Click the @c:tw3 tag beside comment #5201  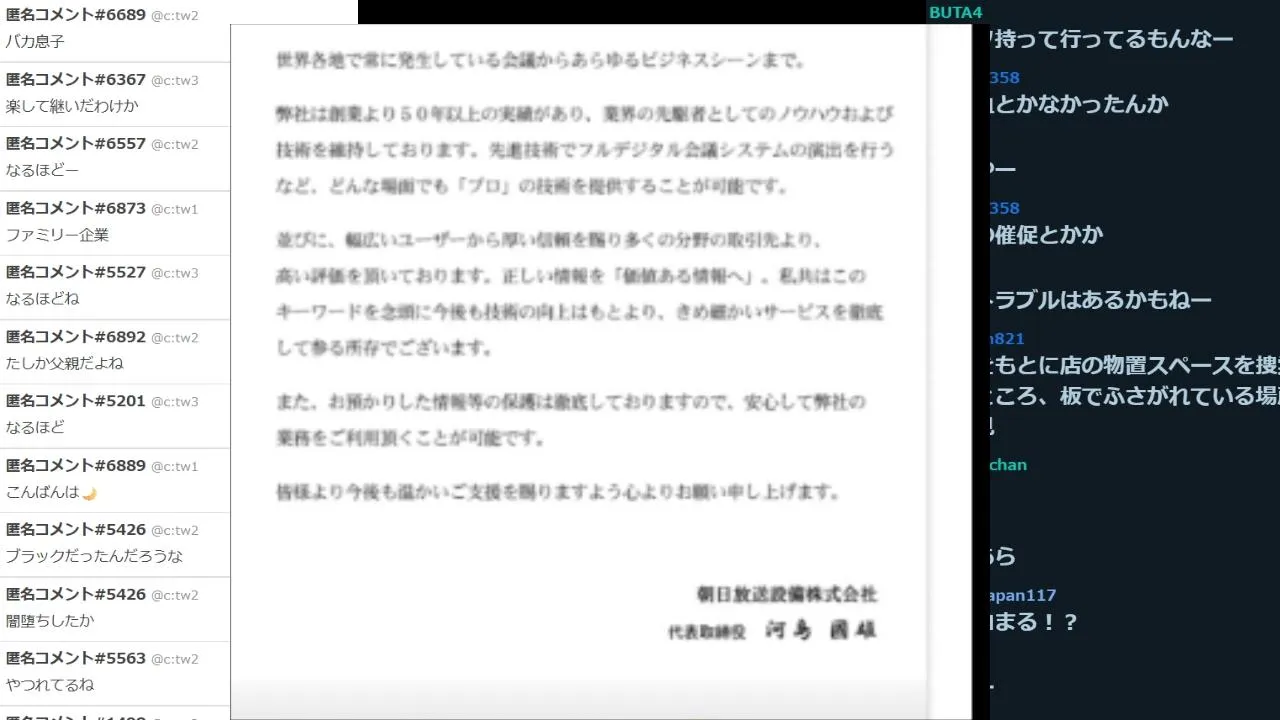(175, 402)
